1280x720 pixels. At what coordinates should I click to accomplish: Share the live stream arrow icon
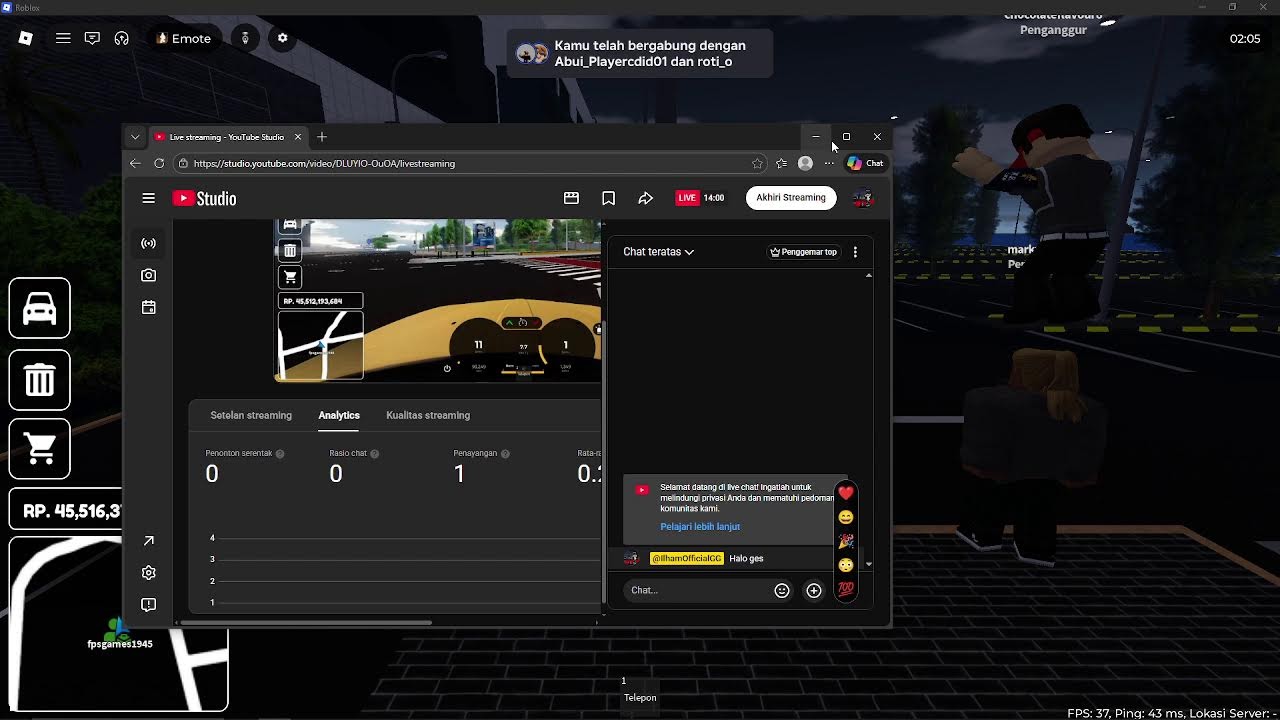coord(645,198)
